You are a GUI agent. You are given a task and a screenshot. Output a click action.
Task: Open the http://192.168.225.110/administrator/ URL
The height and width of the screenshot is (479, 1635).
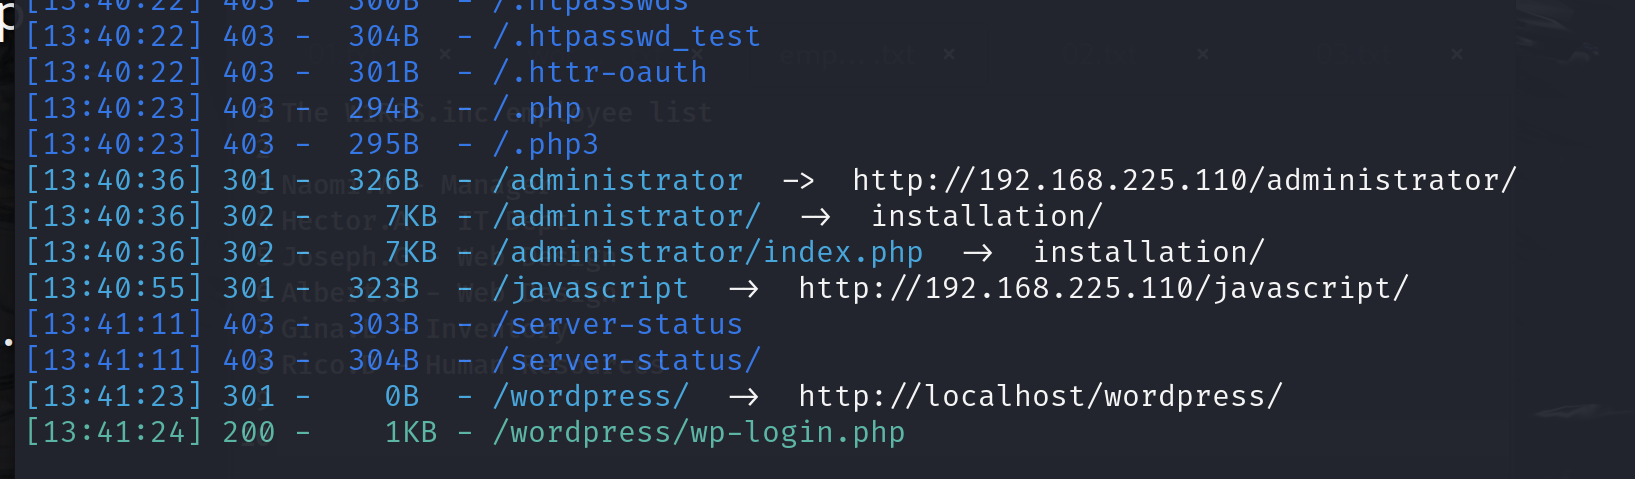coord(1184,181)
